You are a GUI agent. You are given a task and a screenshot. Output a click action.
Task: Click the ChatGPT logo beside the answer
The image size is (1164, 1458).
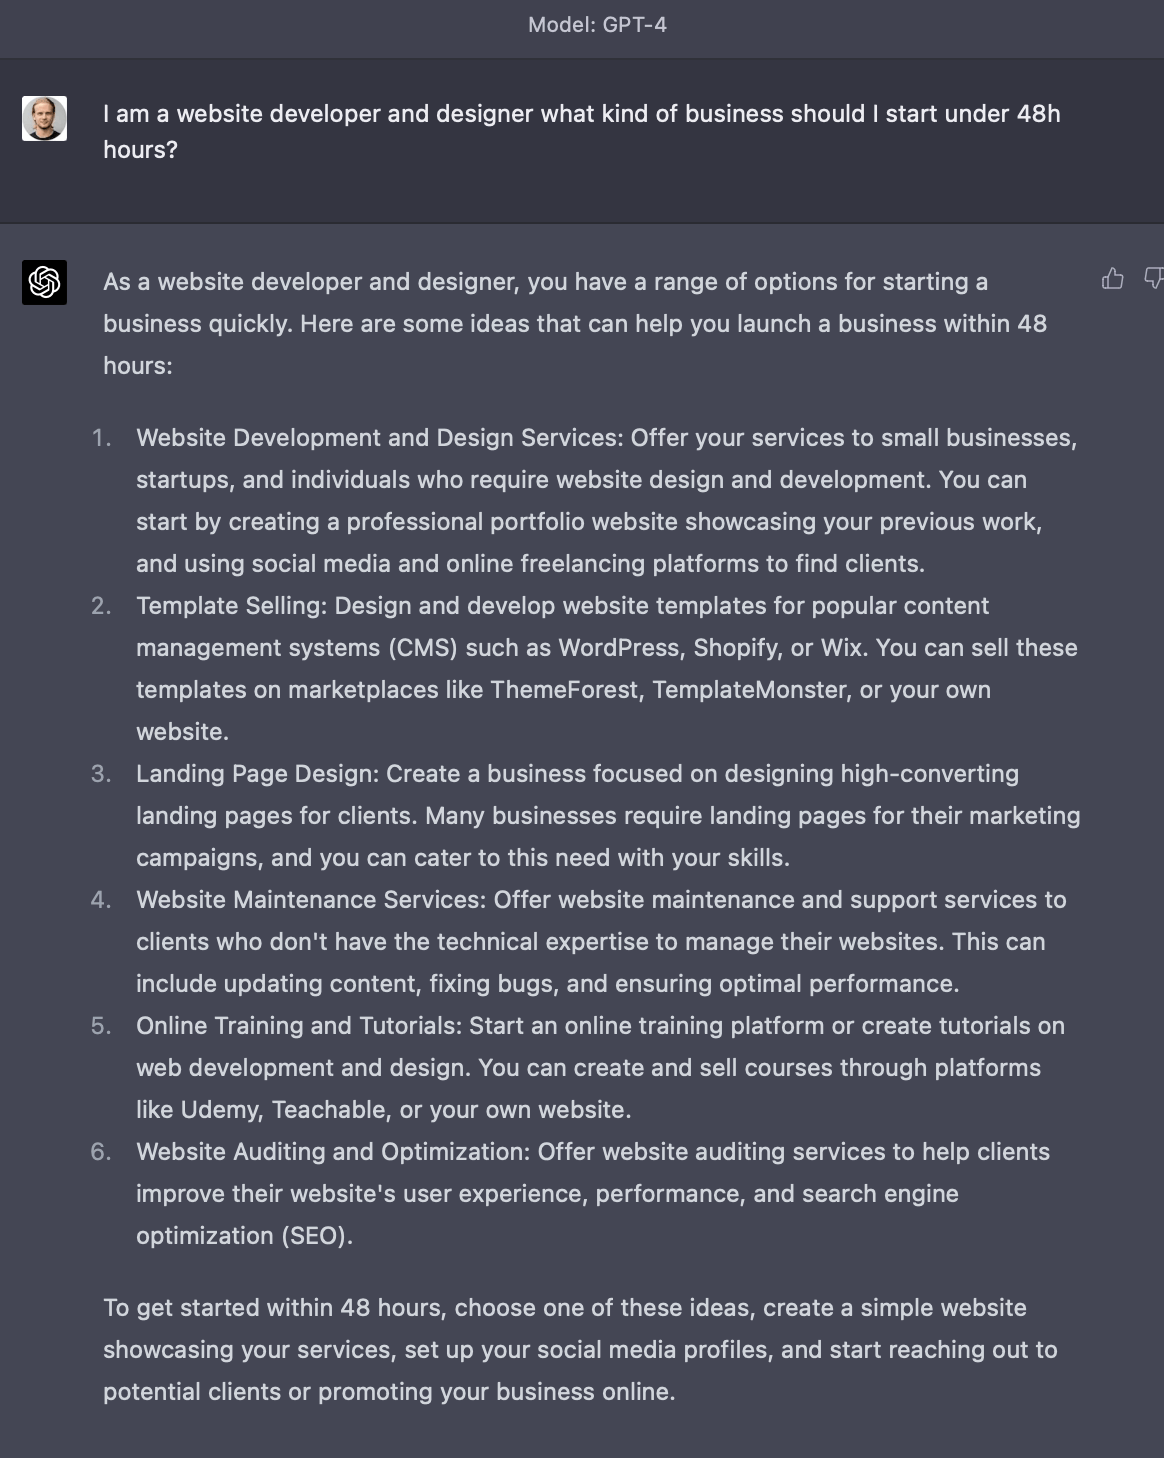(44, 282)
